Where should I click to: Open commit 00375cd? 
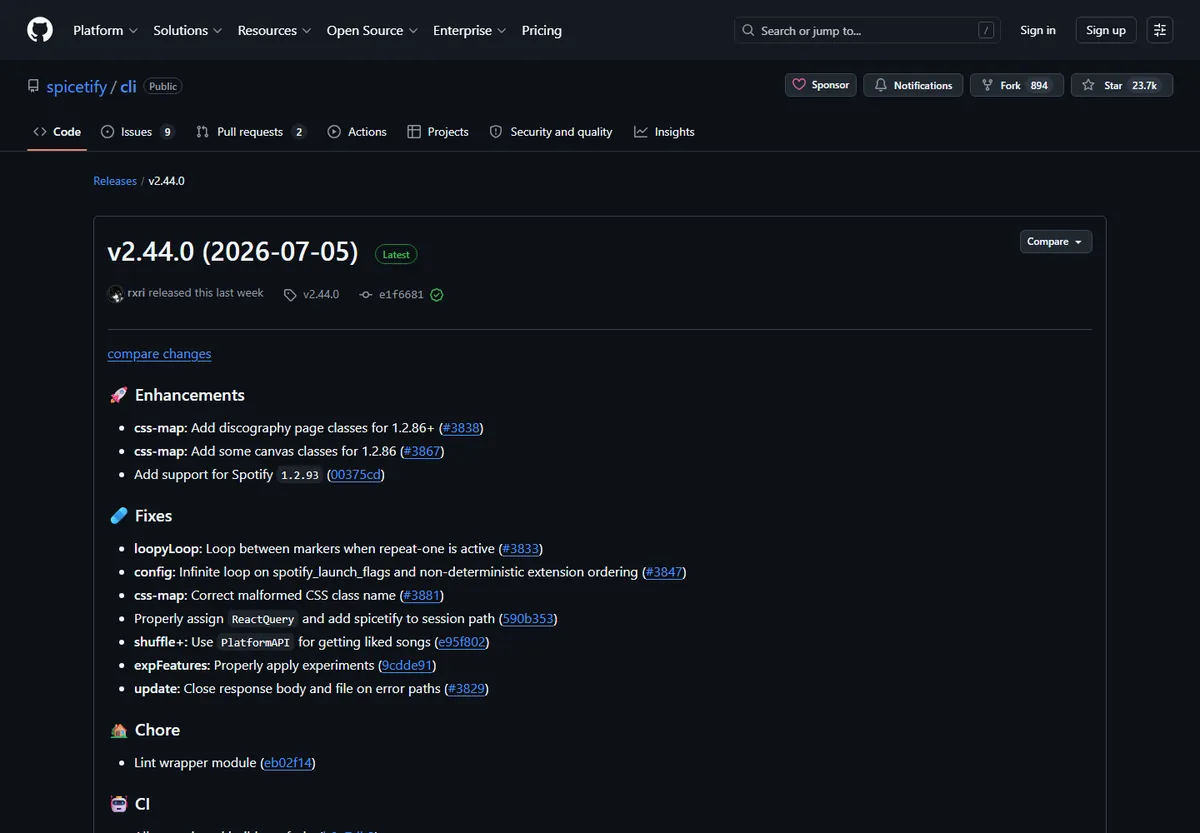(356, 475)
